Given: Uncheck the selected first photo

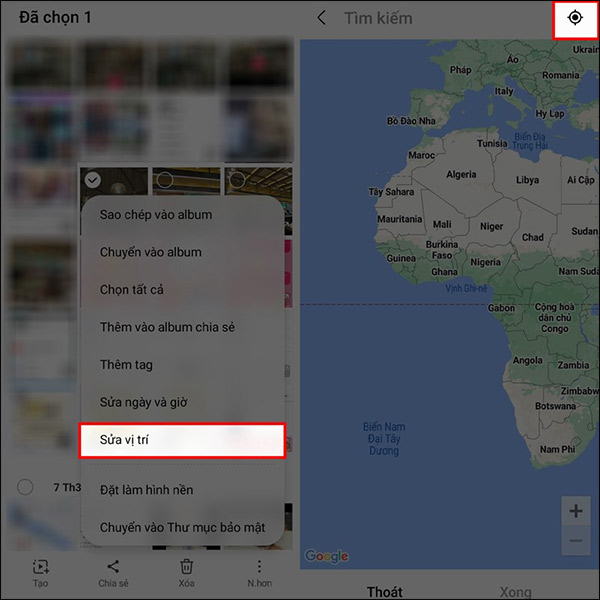Looking at the screenshot, I should click(93, 180).
